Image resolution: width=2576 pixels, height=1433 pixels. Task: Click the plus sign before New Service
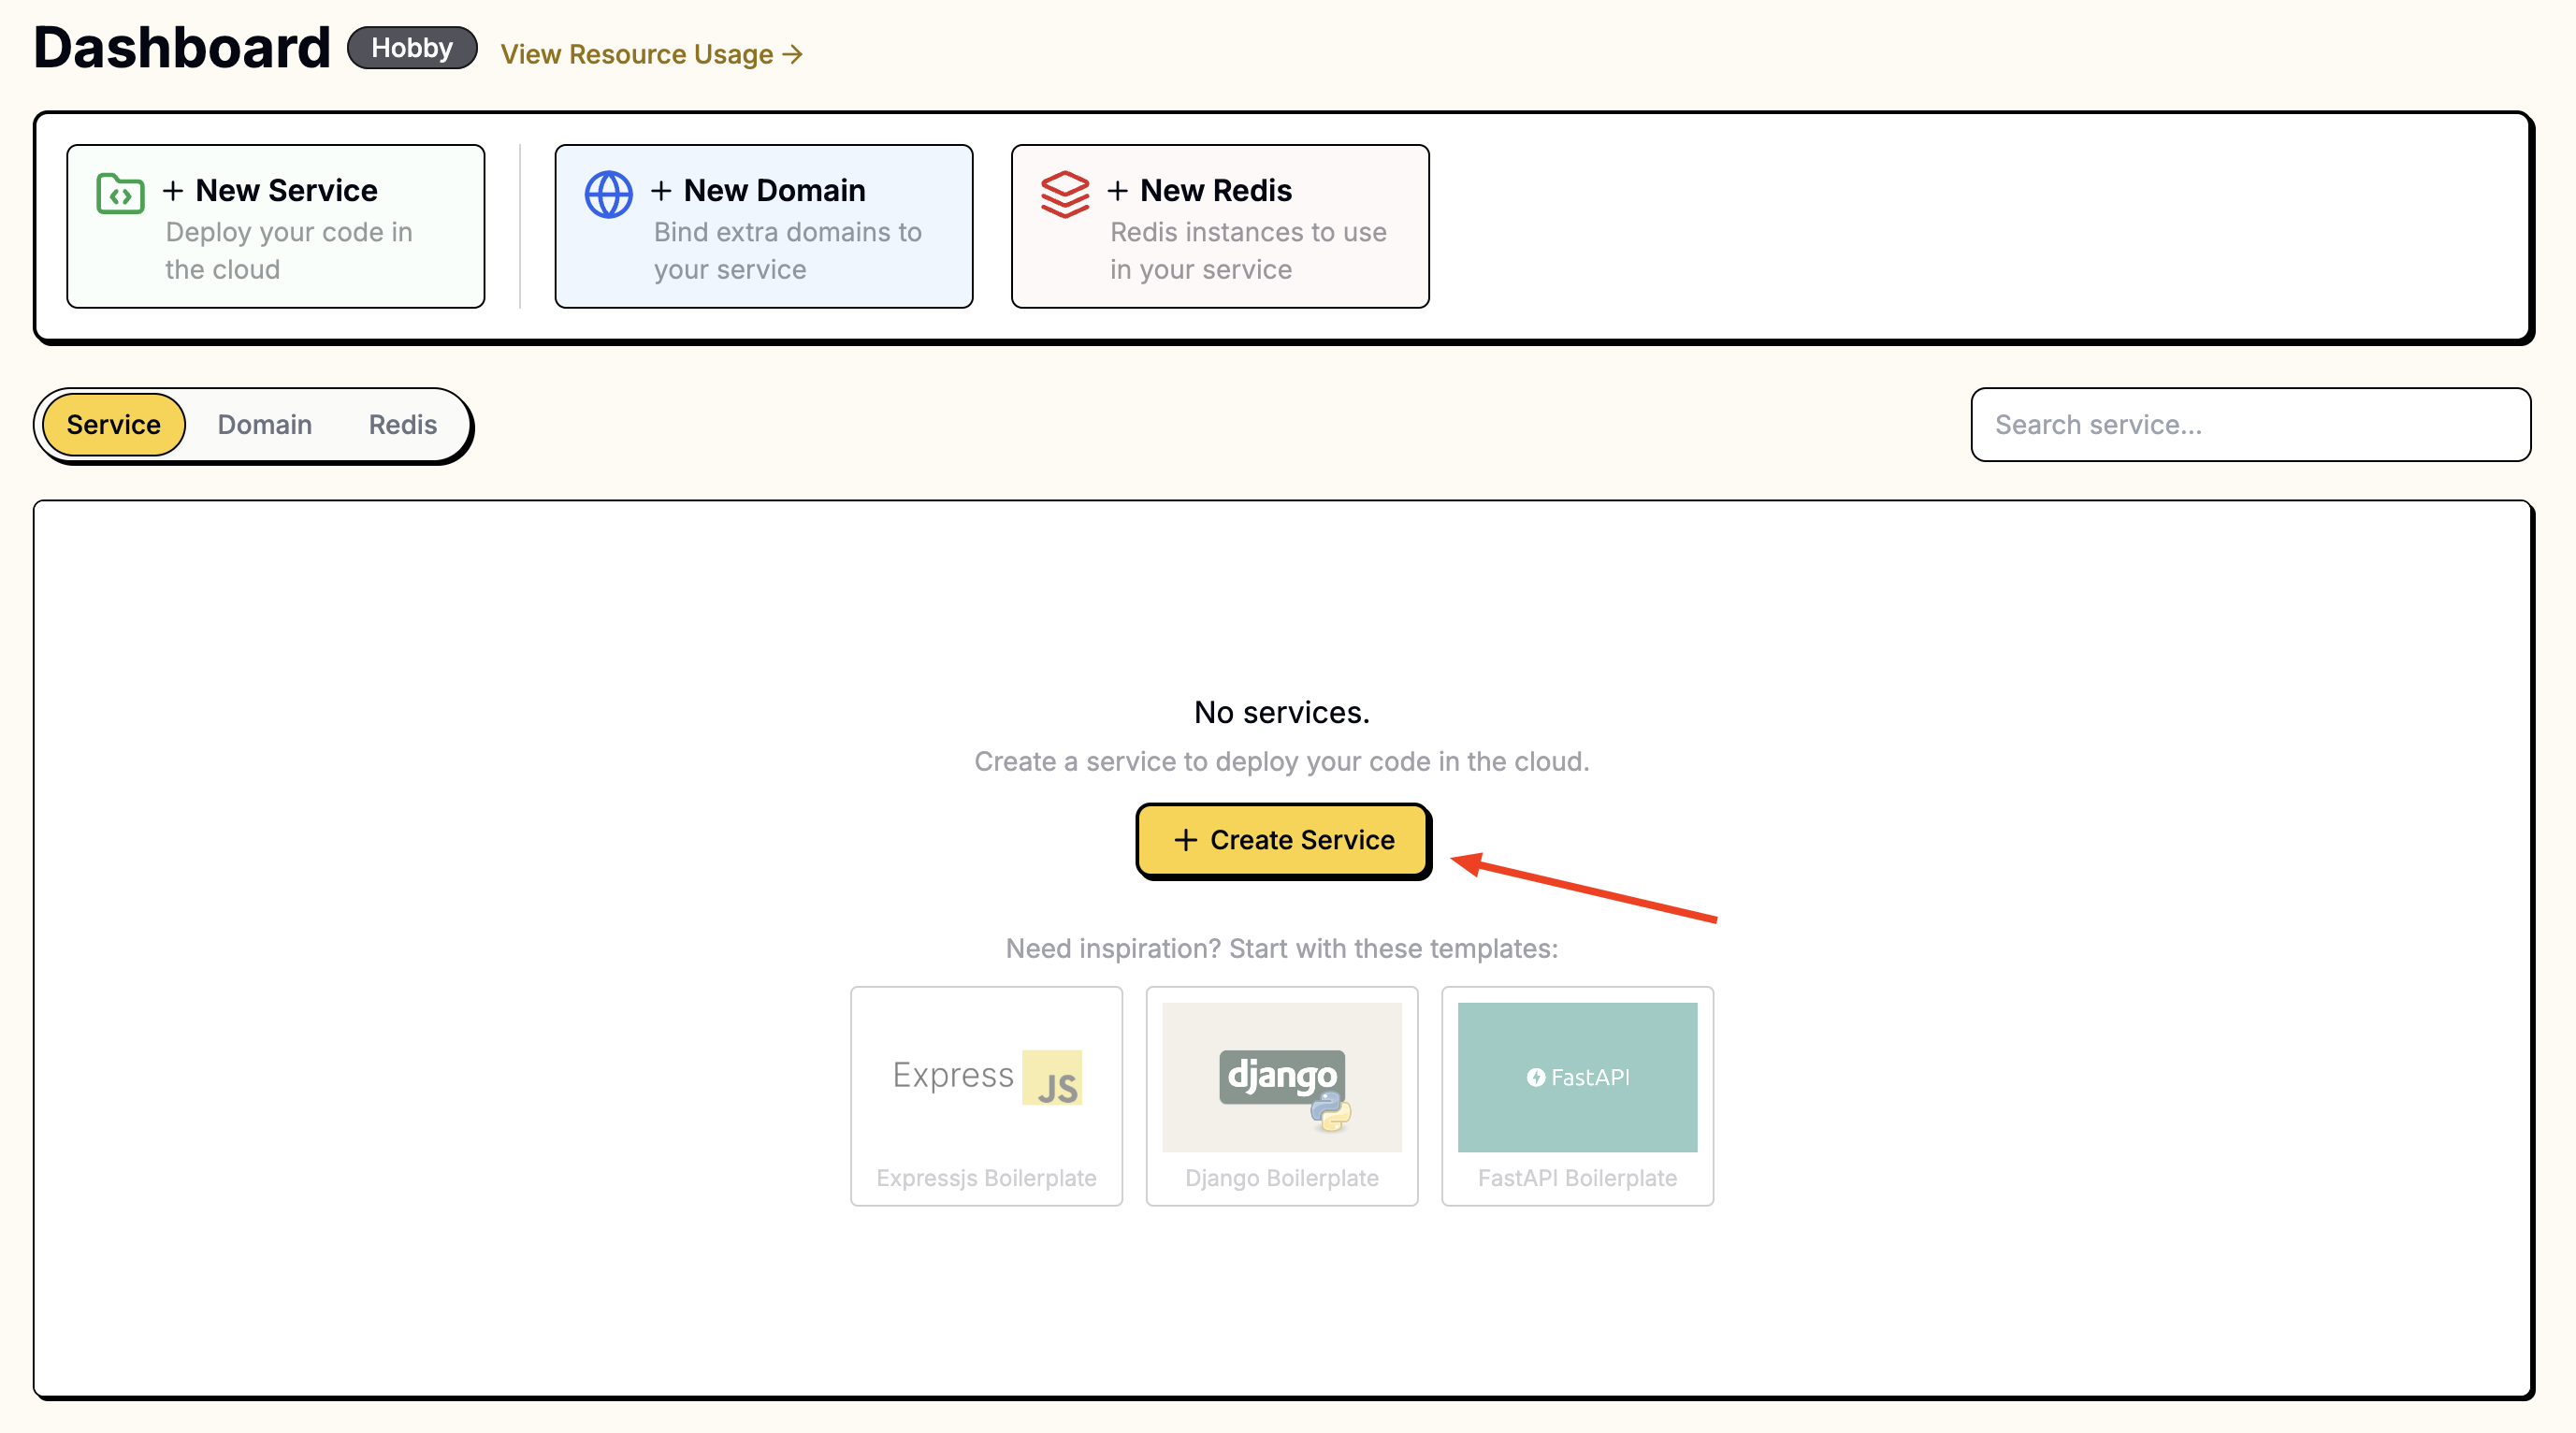pyautogui.click(x=173, y=190)
